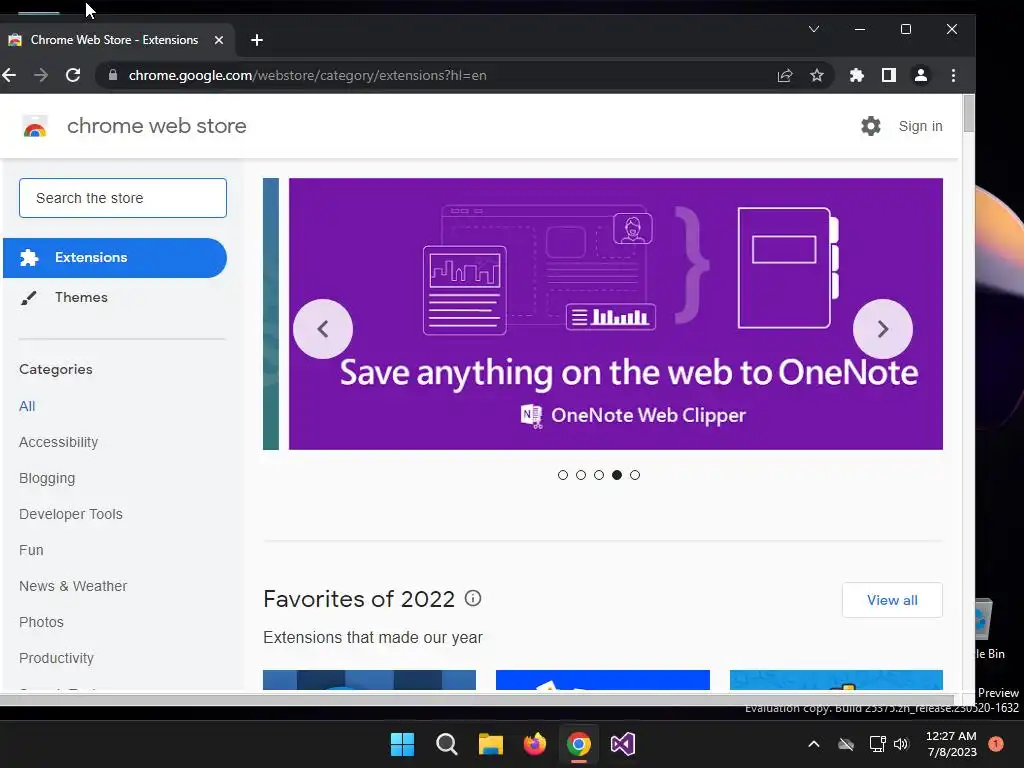Click the Chrome taskbar icon
The image size is (1024, 768).
point(579,744)
